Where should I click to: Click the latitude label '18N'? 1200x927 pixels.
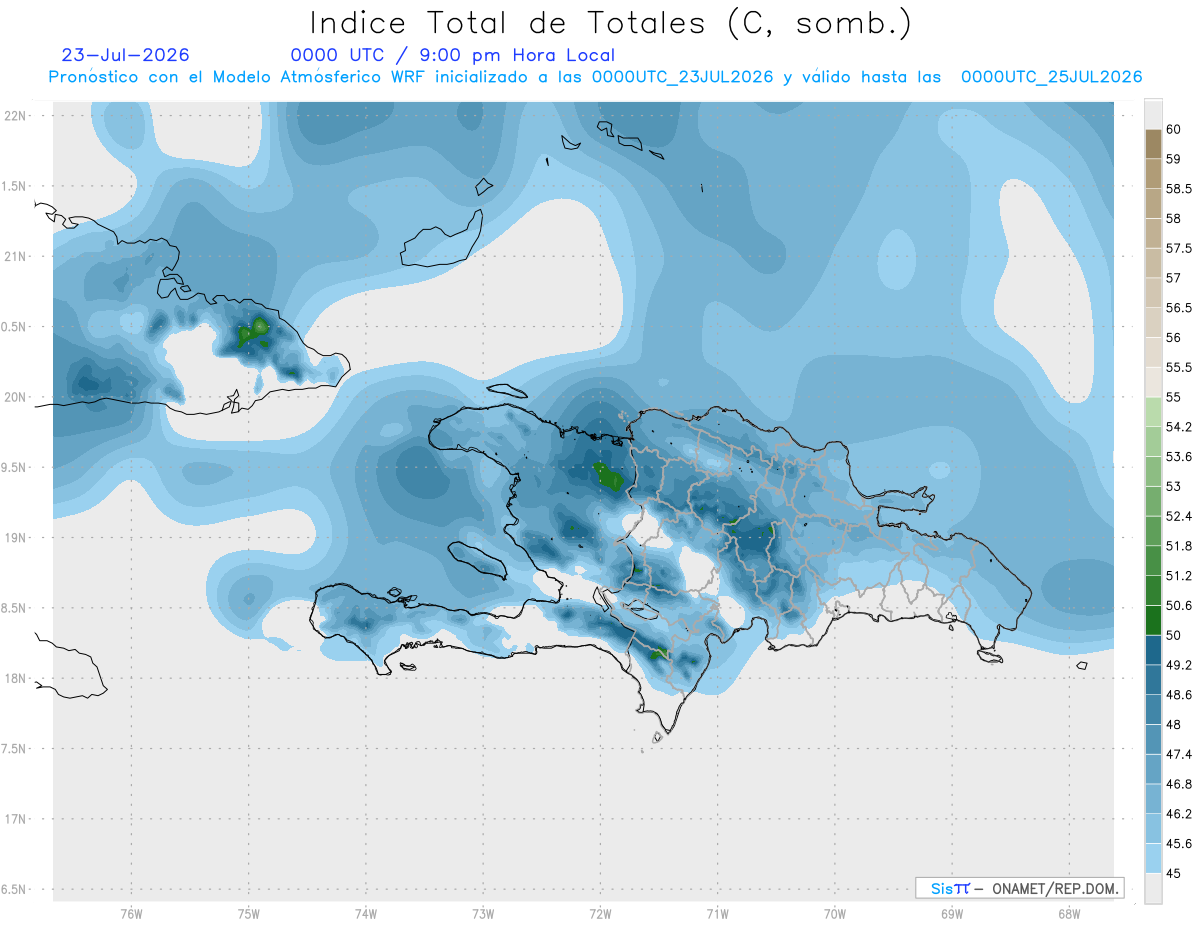pyautogui.click(x=15, y=678)
